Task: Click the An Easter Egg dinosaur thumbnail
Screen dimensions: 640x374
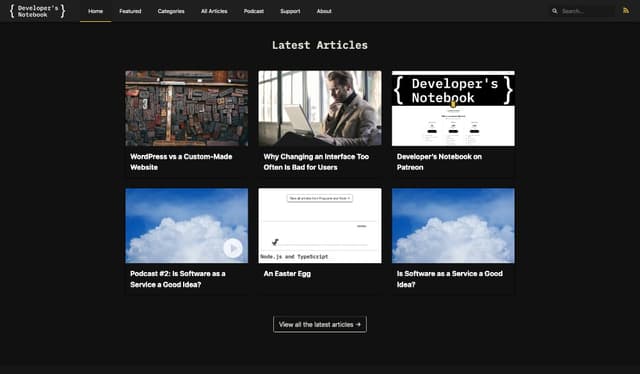Action: [x=320, y=225]
